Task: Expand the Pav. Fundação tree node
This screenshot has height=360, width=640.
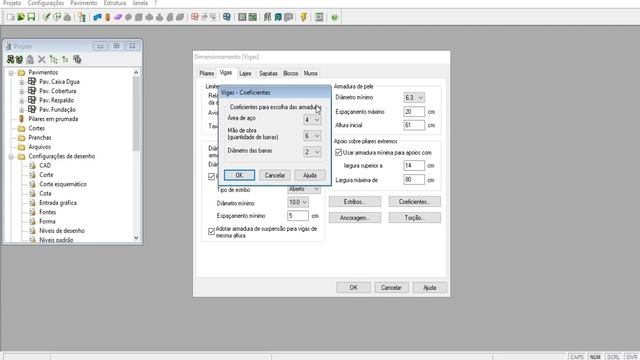Action: (22, 110)
